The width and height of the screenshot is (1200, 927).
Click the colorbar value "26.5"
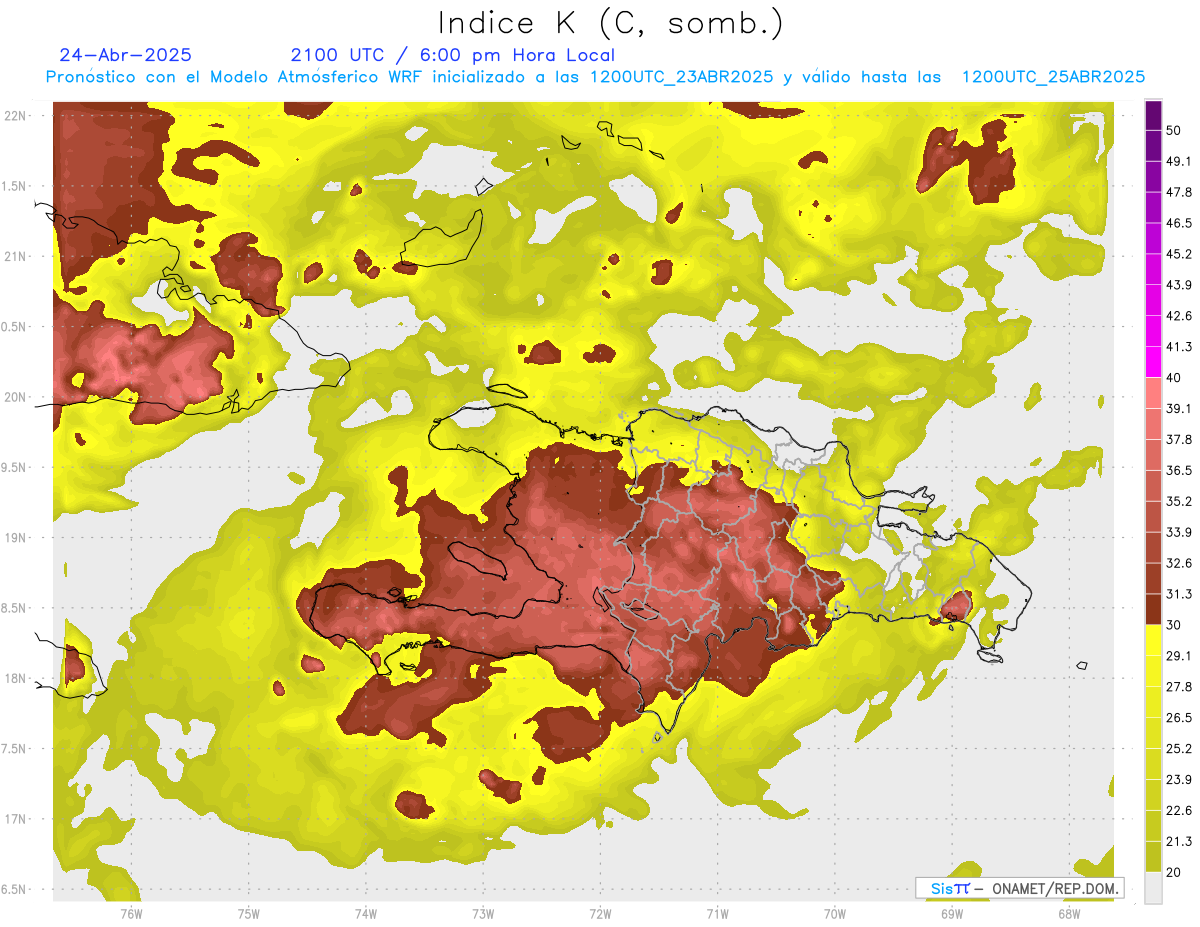tap(1178, 718)
